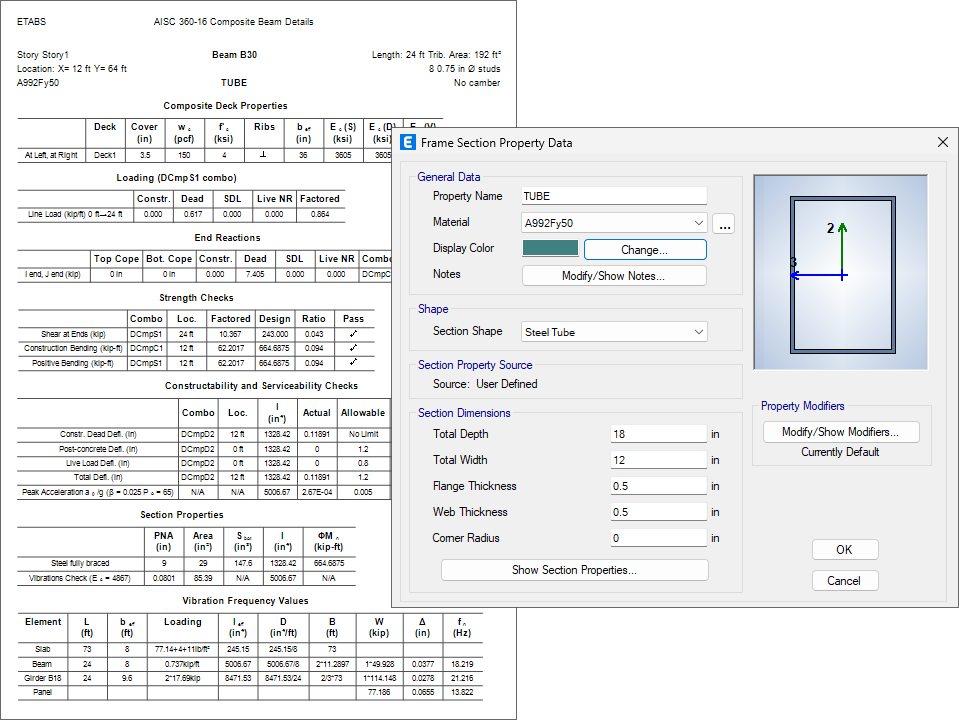Click the Display Color teal swatch
The height and width of the screenshot is (720, 959).
click(x=549, y=249)
